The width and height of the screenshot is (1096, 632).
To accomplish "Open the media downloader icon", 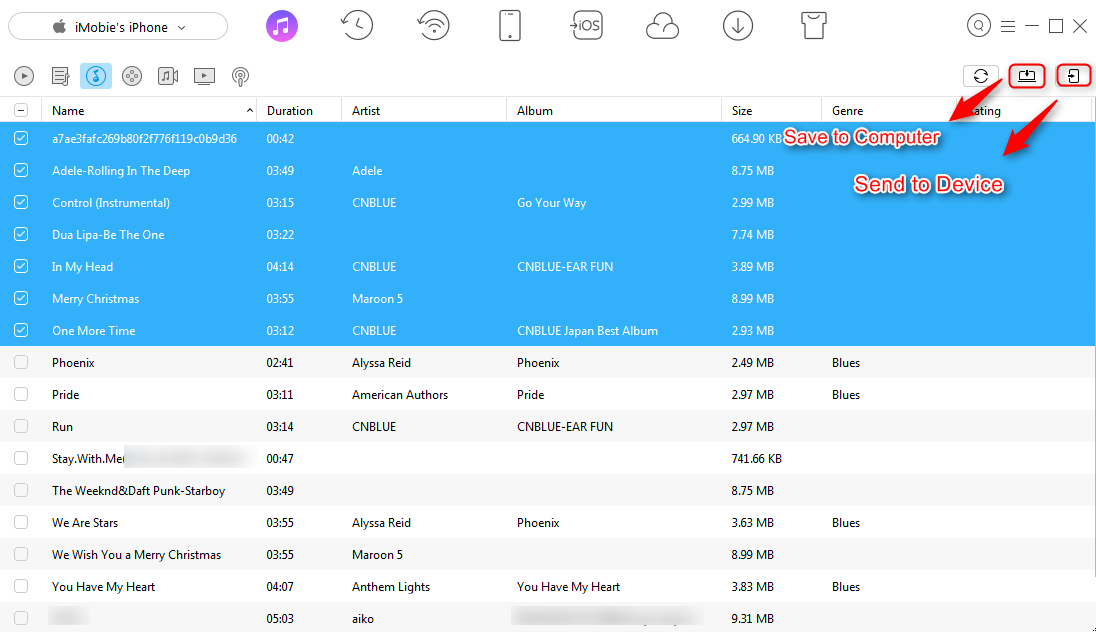I will 737,26.
